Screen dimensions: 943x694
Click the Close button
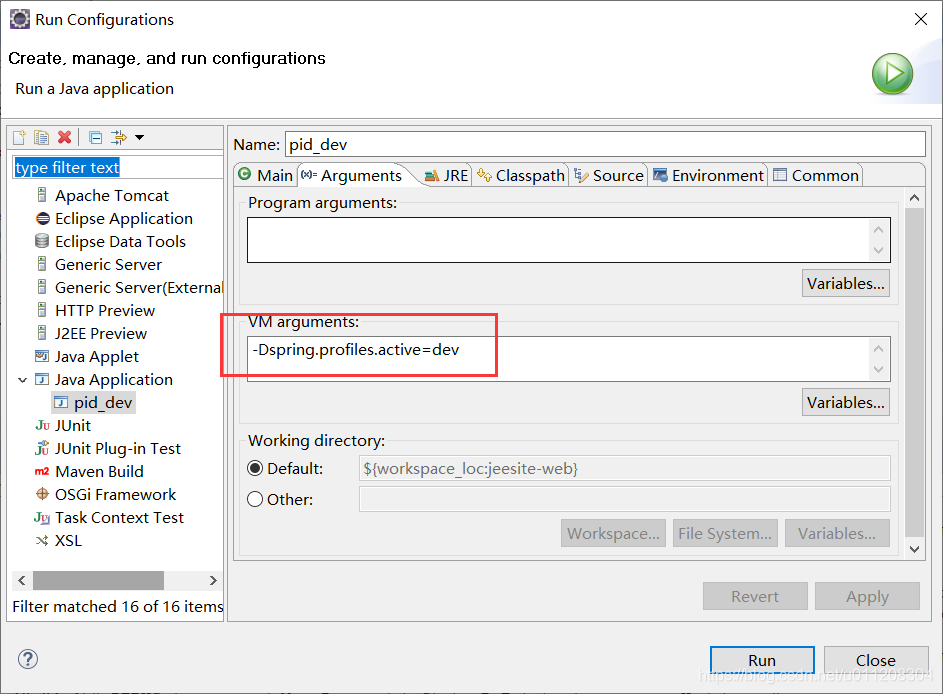876,660
